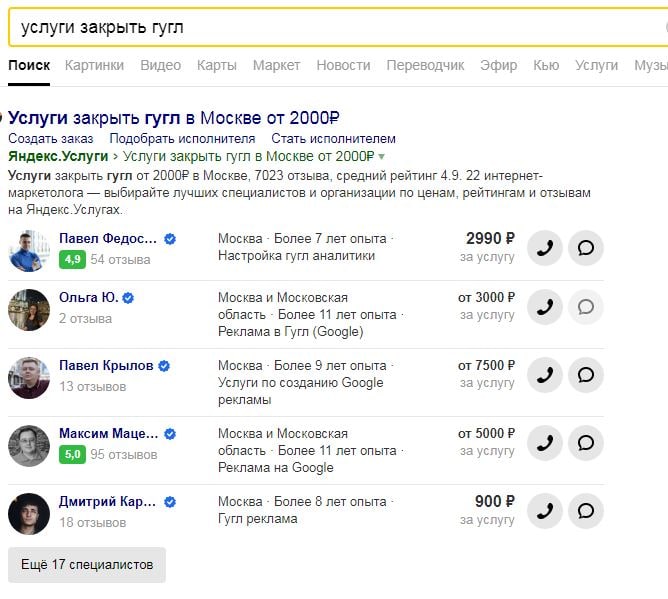This screenshot has height=599, width=668.
Task: Click the 5,0 rating badge
Action: click(x=72, y=455)
